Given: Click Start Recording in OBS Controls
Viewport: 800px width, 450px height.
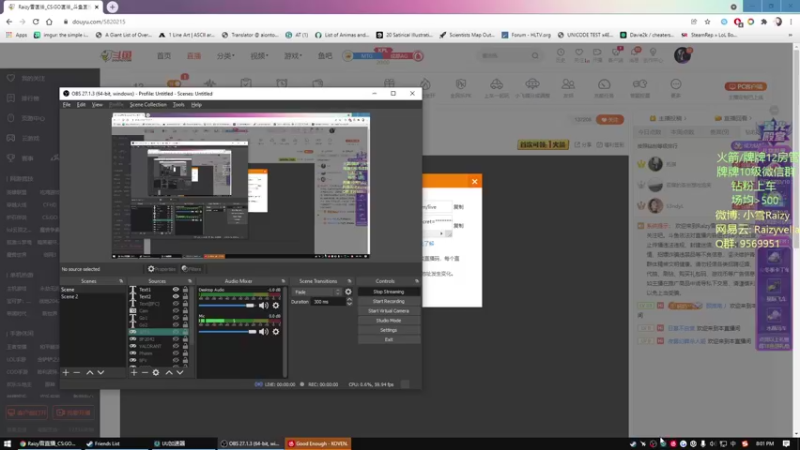Looking at the screenshot, I should click(389, 302).
